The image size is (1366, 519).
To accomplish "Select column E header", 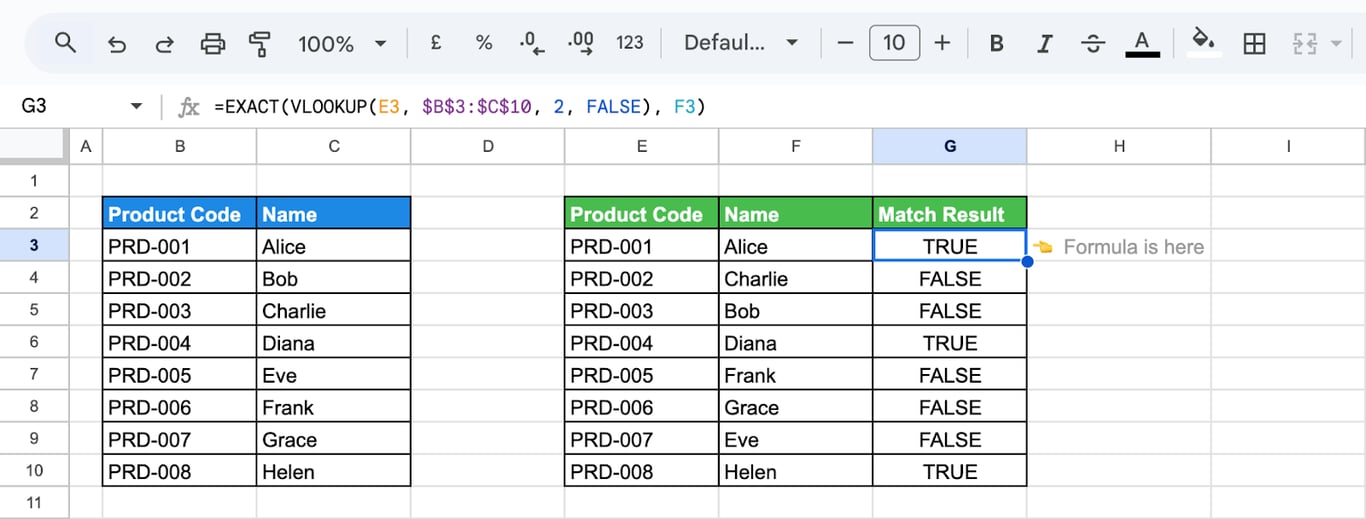I will 642,146.
